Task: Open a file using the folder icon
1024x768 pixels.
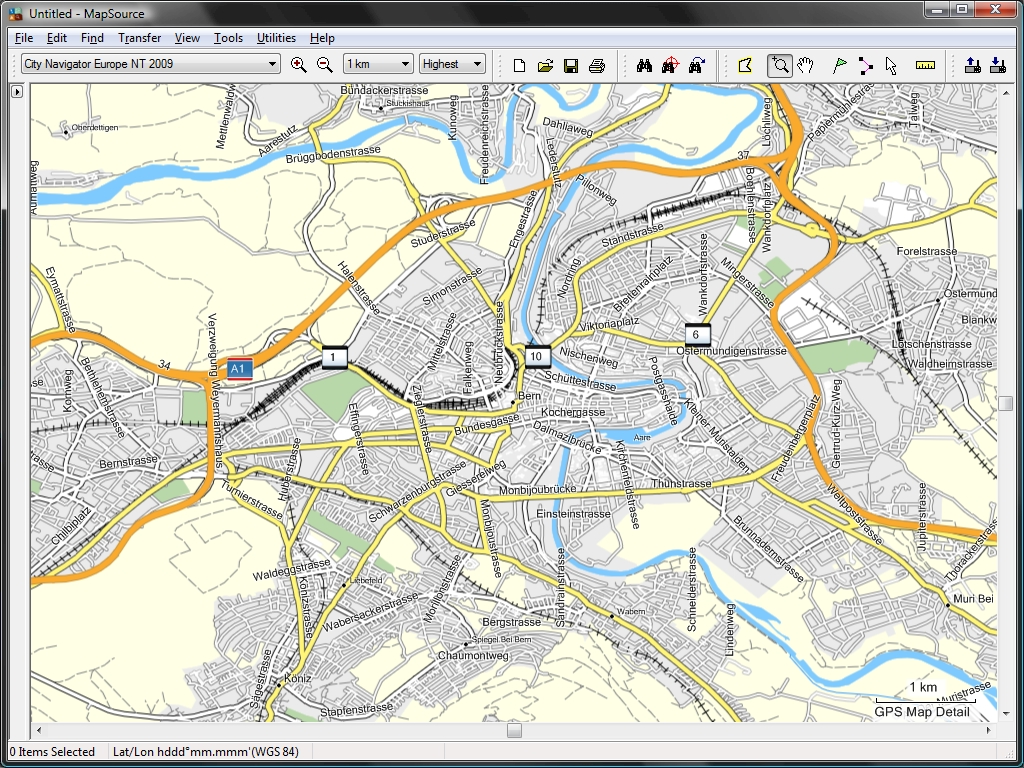Action: point(545,65)
